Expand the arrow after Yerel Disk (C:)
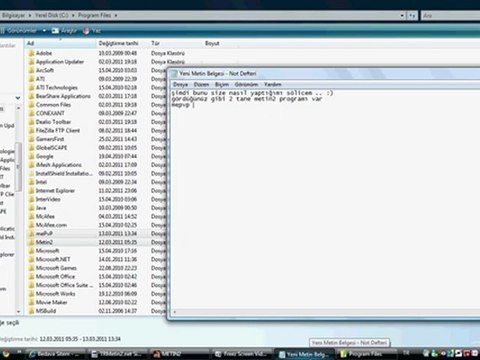 point(73,15)
